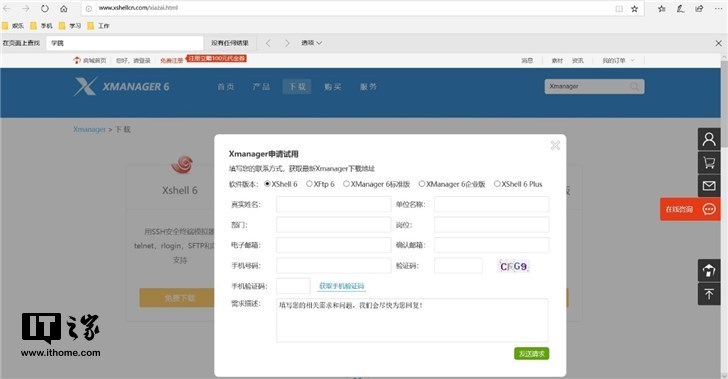This screenshot has width=728, height=379.
Task: Focus the 确认邮箱 input field
Action: (492, 245)
